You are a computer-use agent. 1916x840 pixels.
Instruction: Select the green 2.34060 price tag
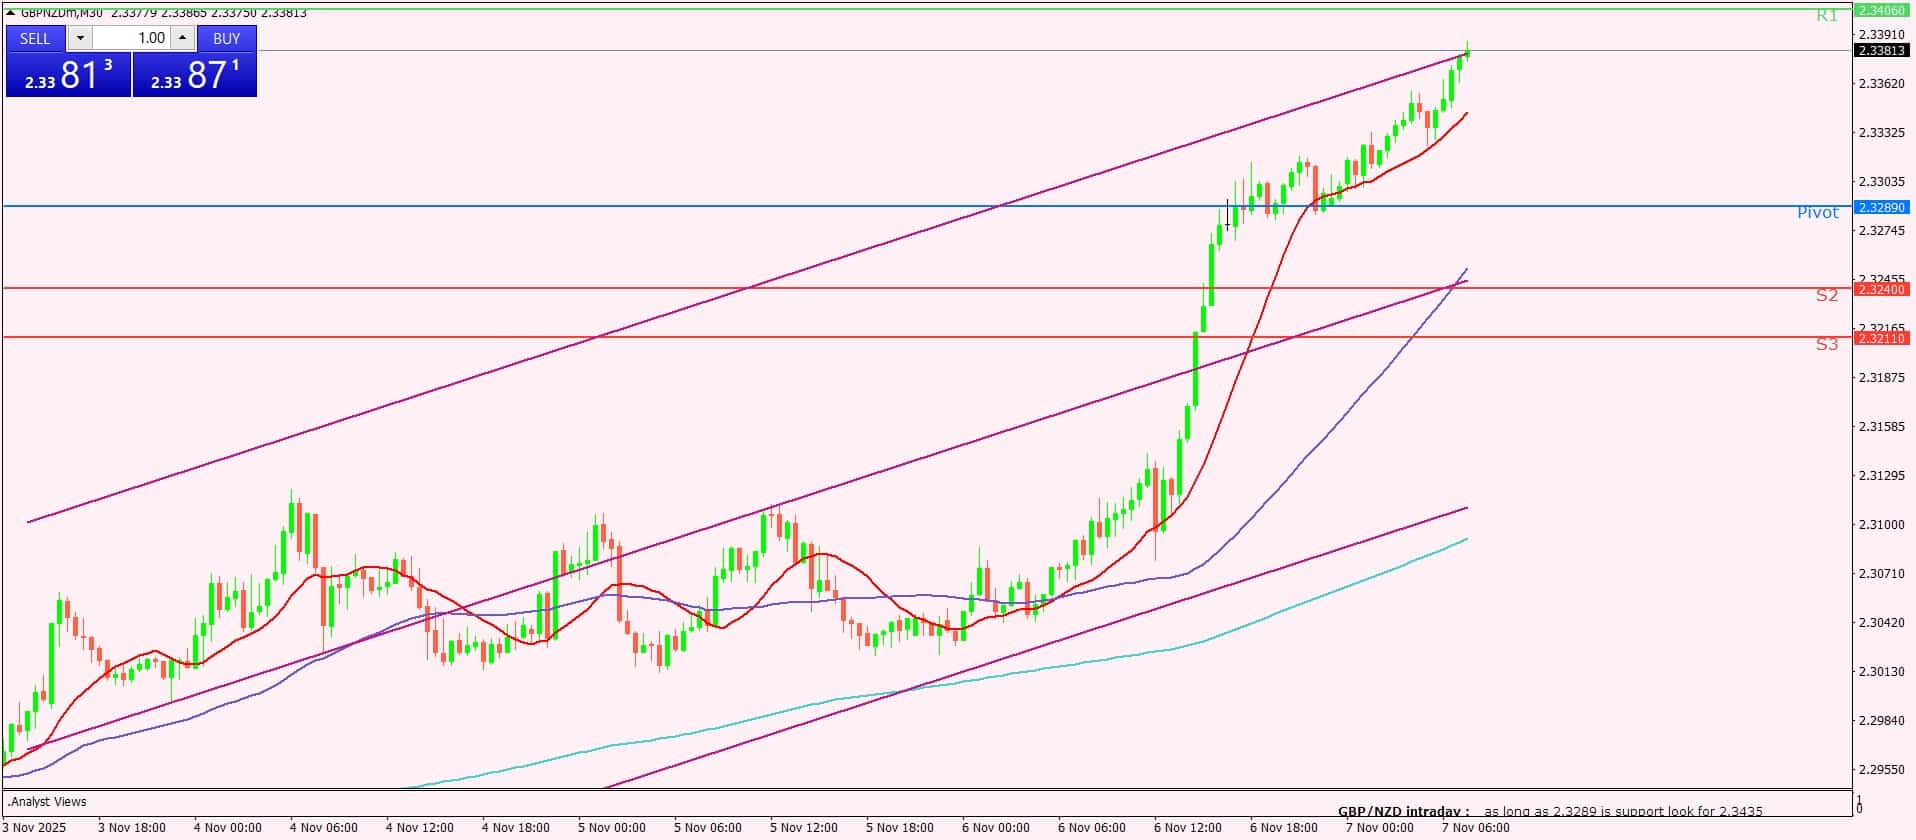coord(1882,10)
